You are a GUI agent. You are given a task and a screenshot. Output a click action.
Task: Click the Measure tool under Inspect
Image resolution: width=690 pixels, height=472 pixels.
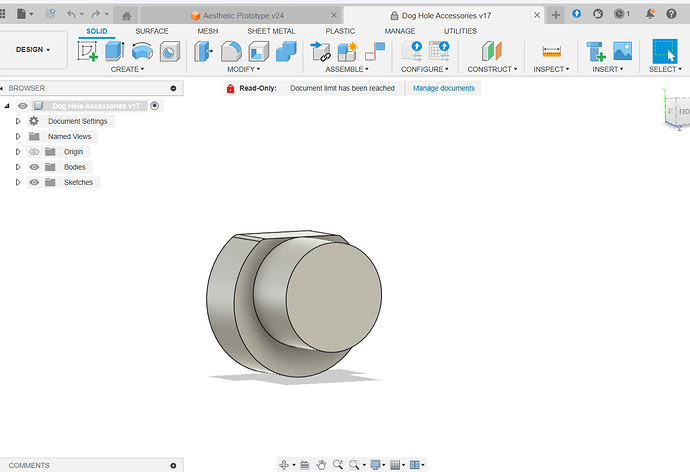[x=551, y=52]
